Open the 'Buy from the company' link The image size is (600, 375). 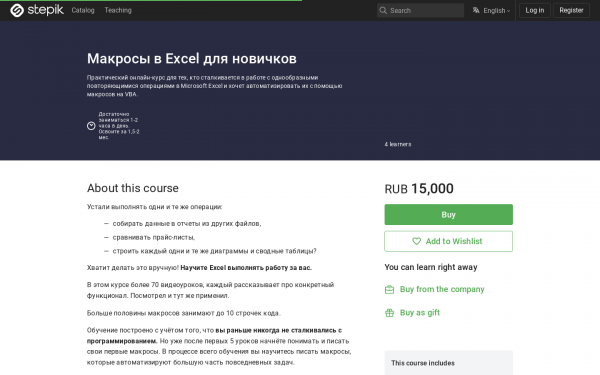pyautogui.click(x=442, y=289)
